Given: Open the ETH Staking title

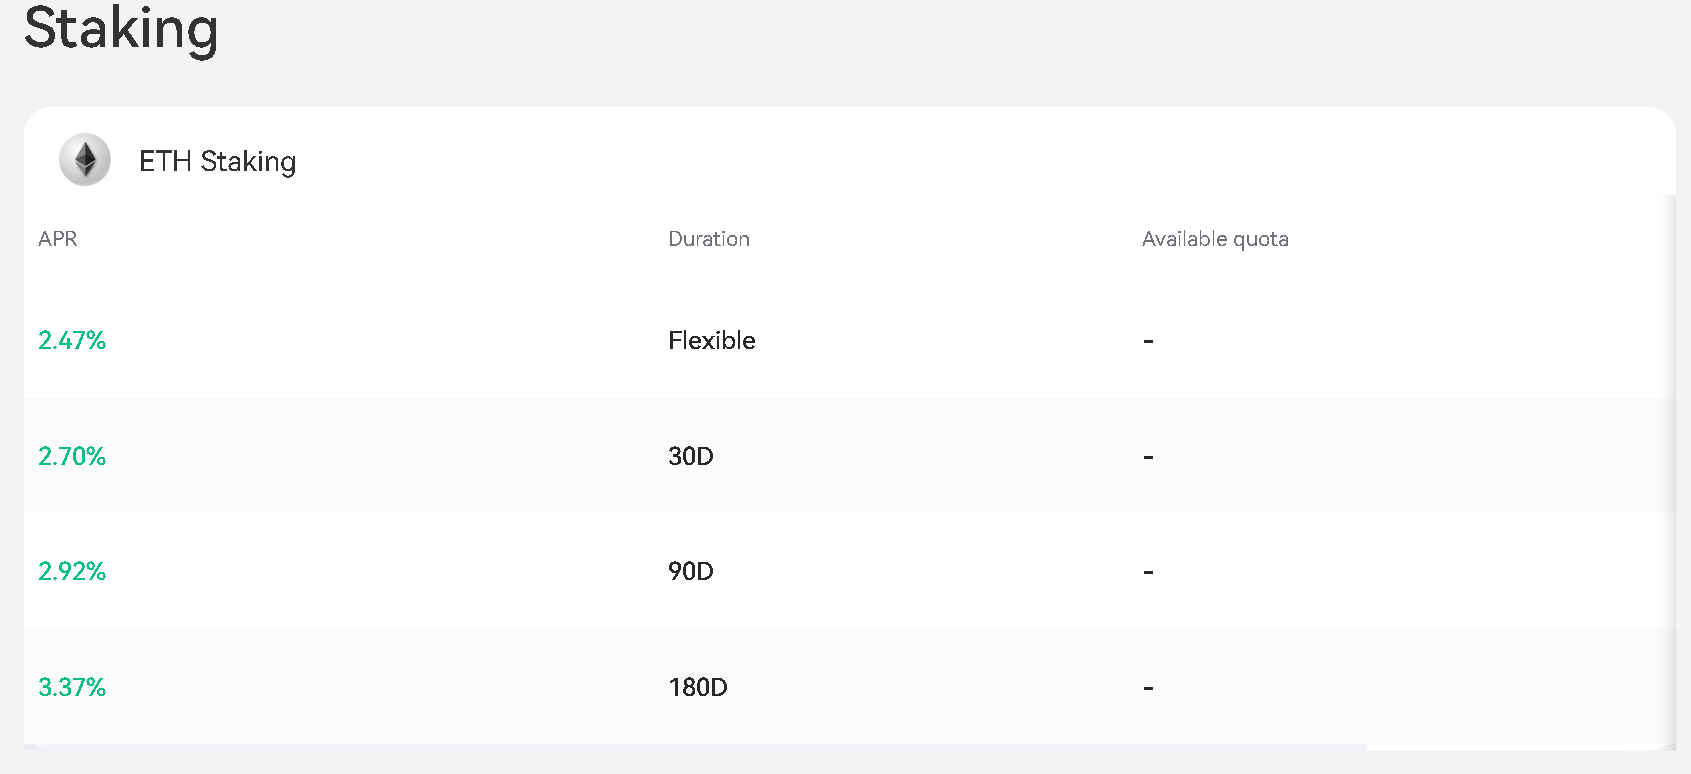Looking at the screenshot, I should click(x=217, y=161).
